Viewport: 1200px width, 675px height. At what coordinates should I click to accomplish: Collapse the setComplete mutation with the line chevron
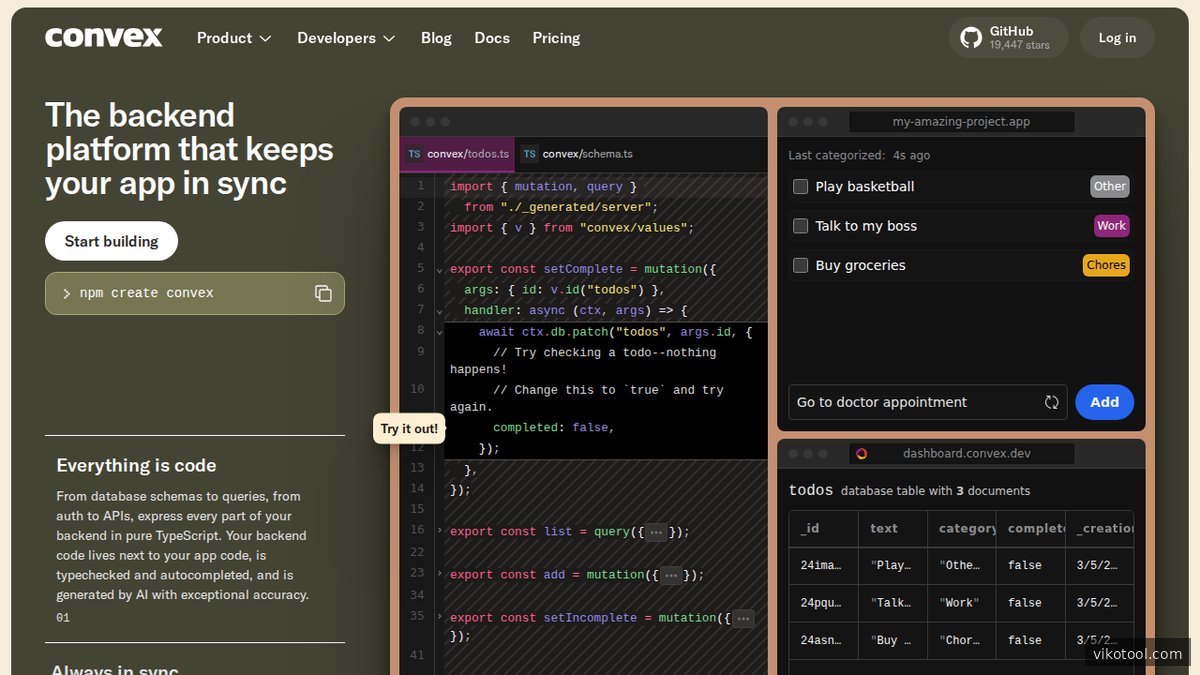440,268
